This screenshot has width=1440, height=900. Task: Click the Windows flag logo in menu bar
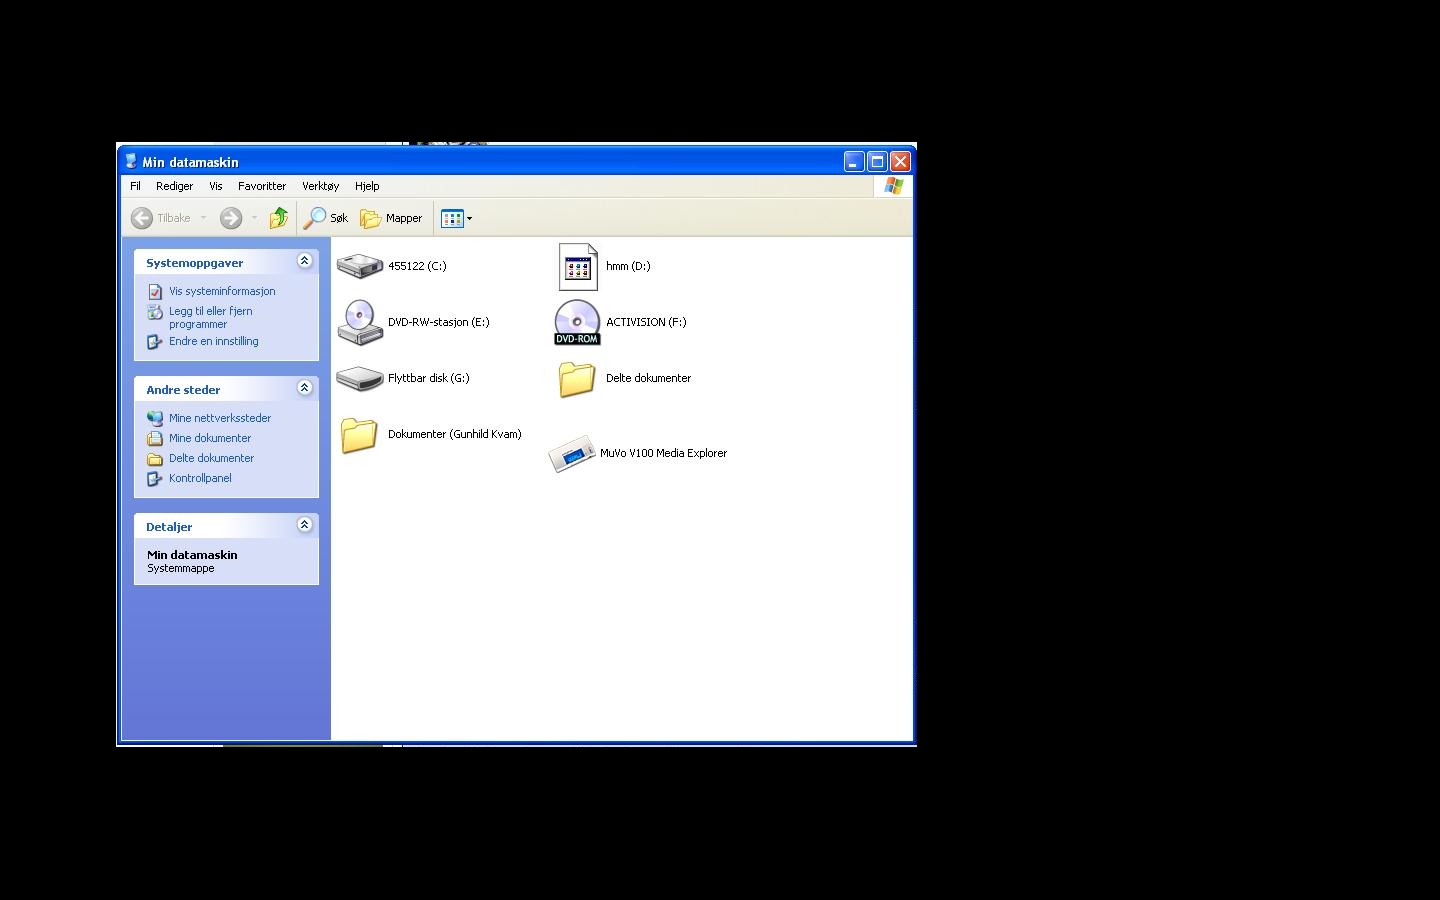[894, 186]
